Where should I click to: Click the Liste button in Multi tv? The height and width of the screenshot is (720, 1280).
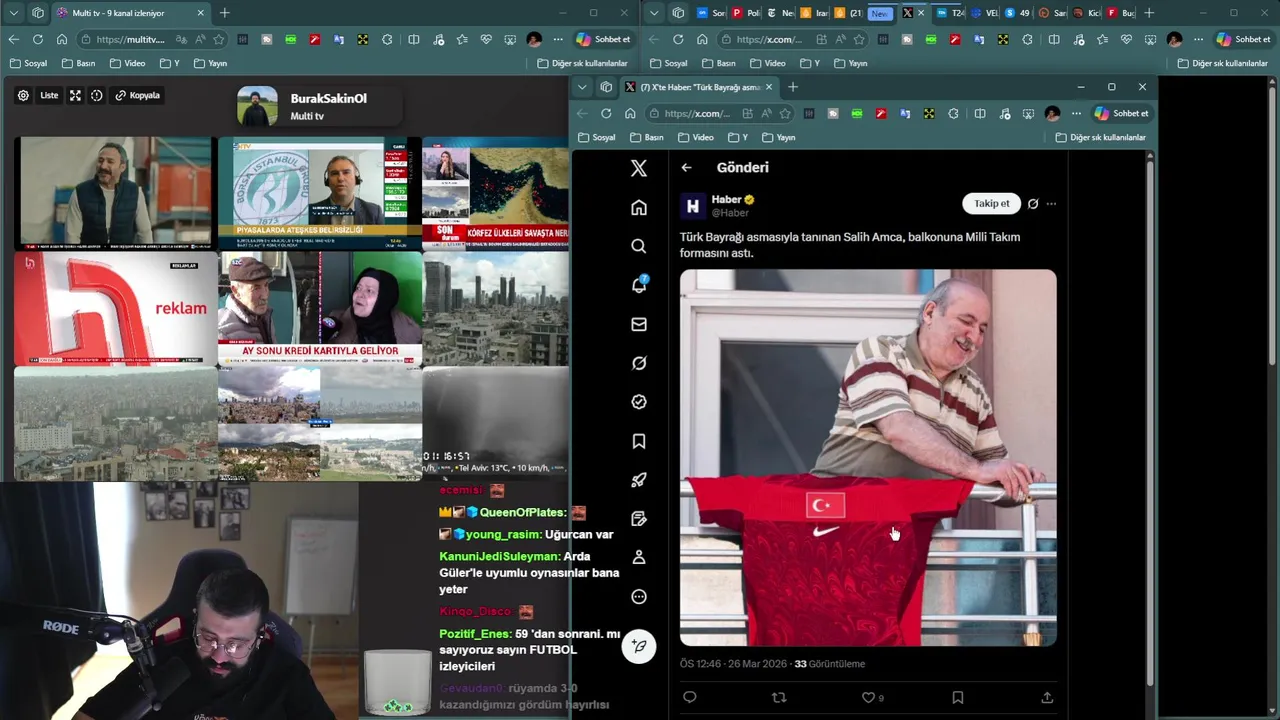pyautogui.click(x=49, y=96)
